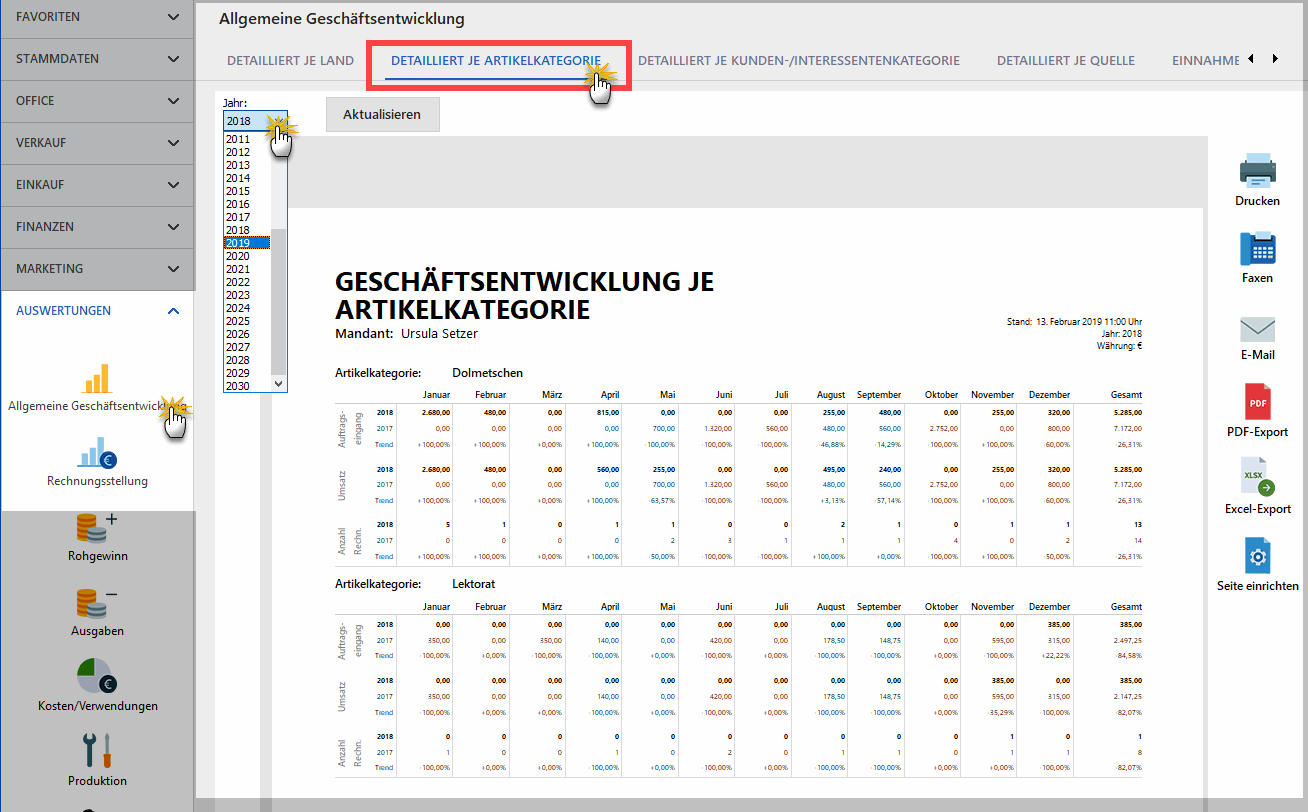Select year 2030 in the list
The height and width of the screenshot is (812, 1308).
[x=247, y=386]
